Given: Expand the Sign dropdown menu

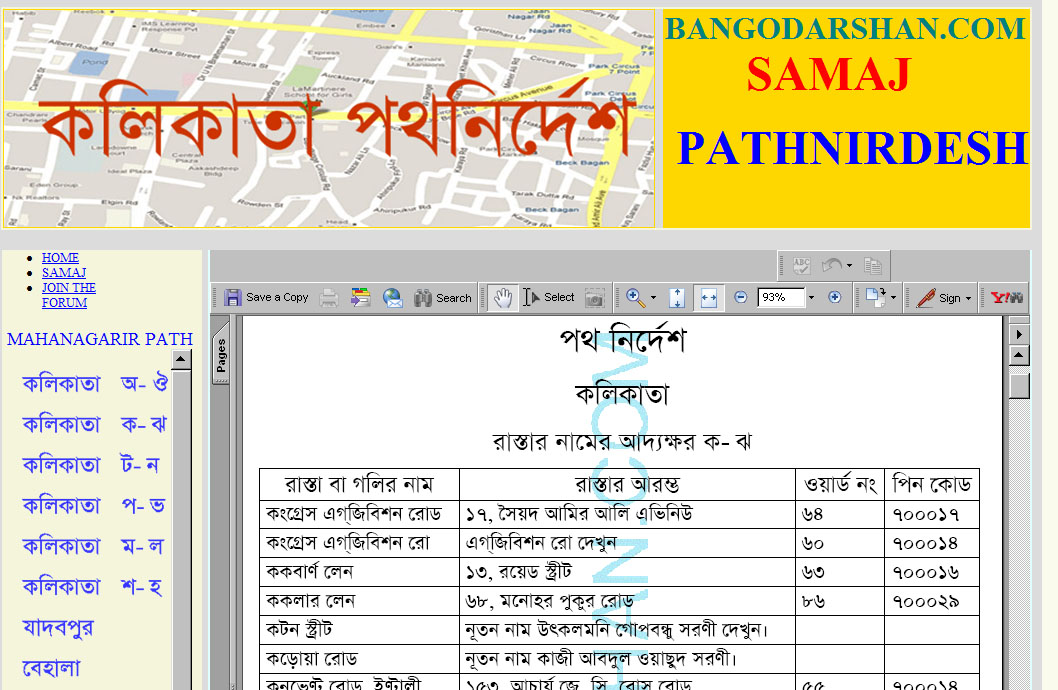Looking at the screenshot, I should click(x=968, y=298).
